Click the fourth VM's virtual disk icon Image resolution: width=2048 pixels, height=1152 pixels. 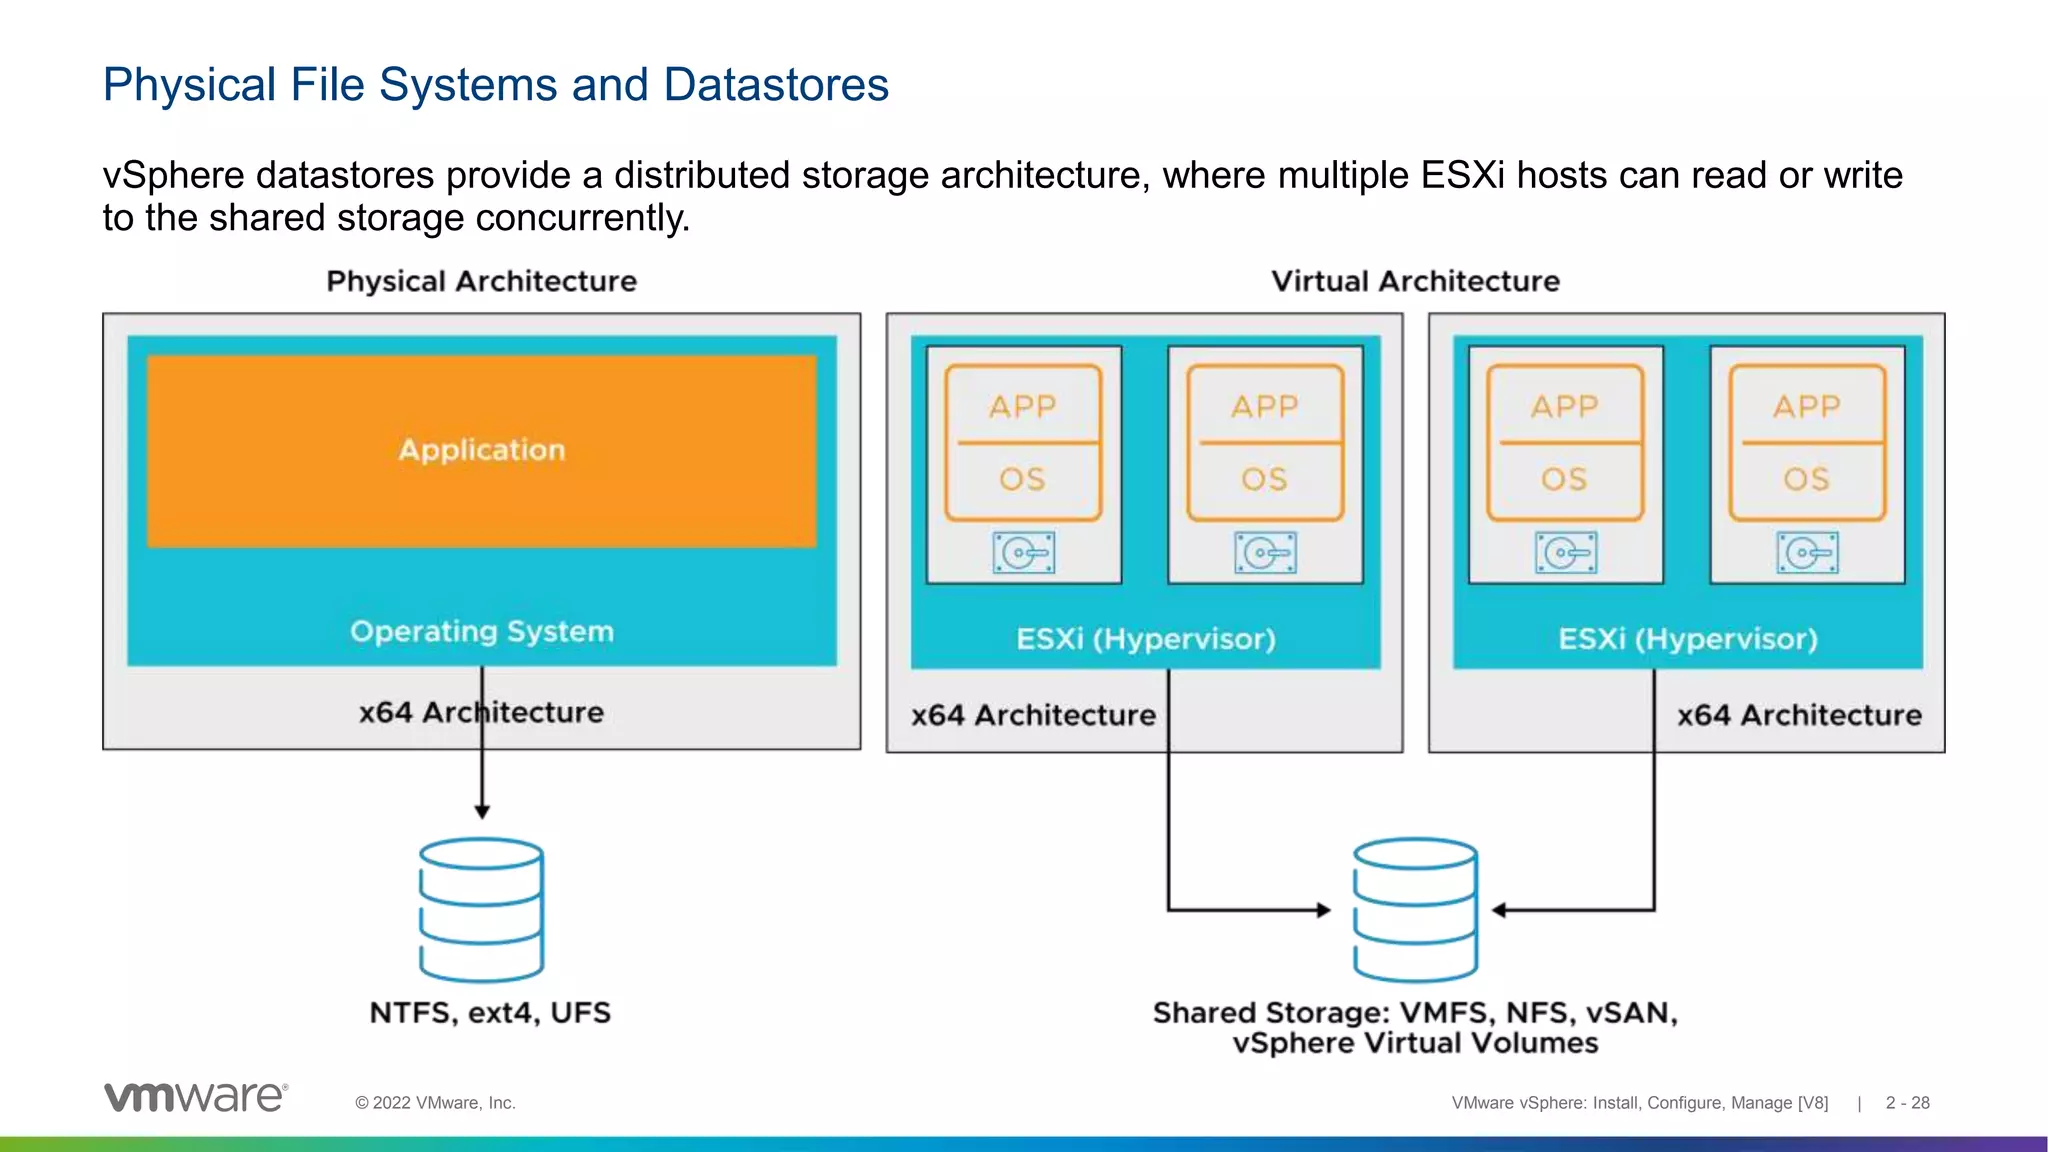[x=1807, y=552]
